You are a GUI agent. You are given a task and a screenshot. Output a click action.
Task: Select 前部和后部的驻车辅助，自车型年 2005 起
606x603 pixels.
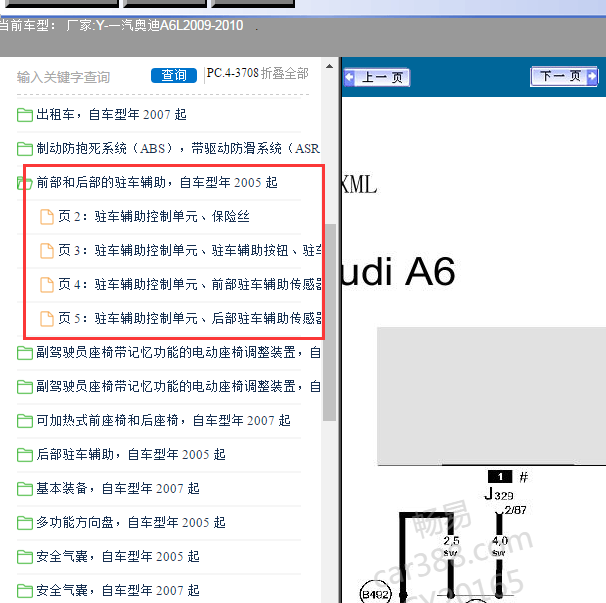click(157, 182)
